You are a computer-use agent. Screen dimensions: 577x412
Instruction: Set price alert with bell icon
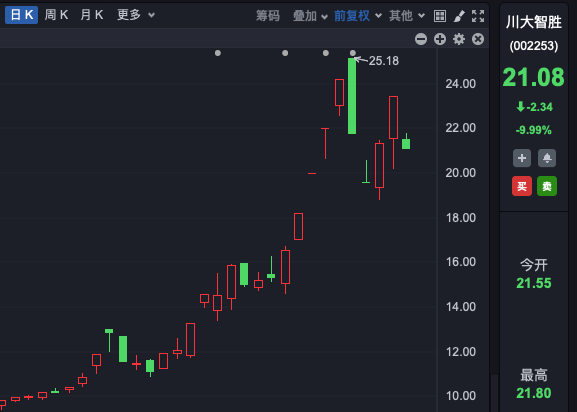pos(547,158)
